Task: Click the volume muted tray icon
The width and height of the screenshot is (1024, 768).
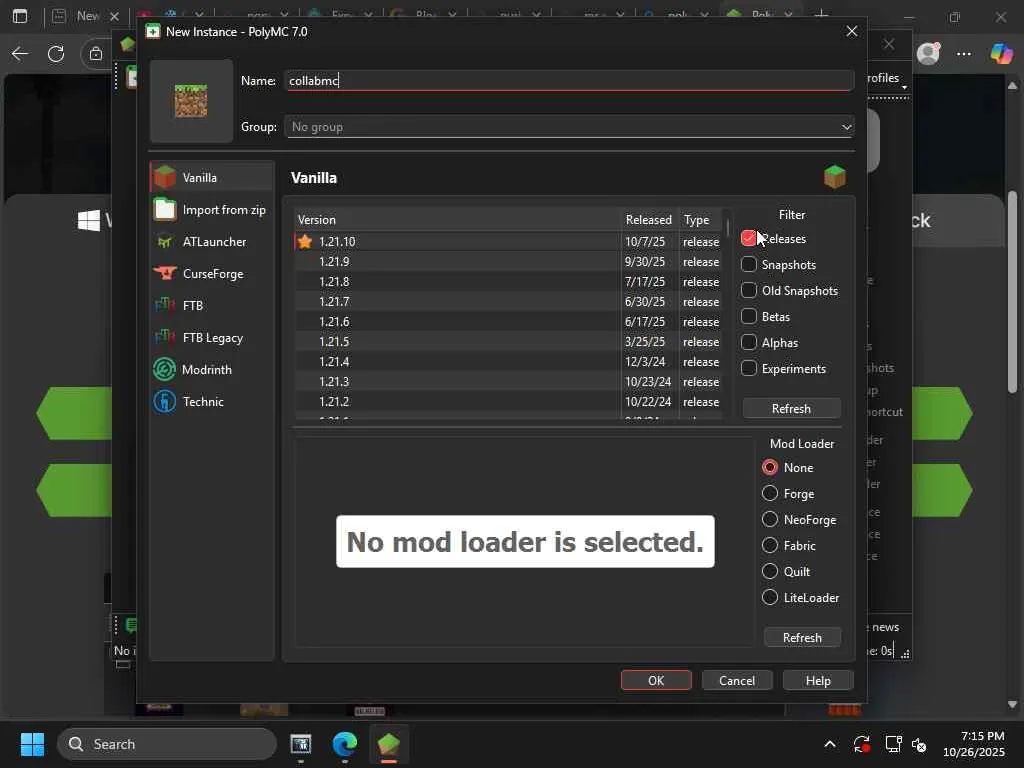Action: pos(920,744)
